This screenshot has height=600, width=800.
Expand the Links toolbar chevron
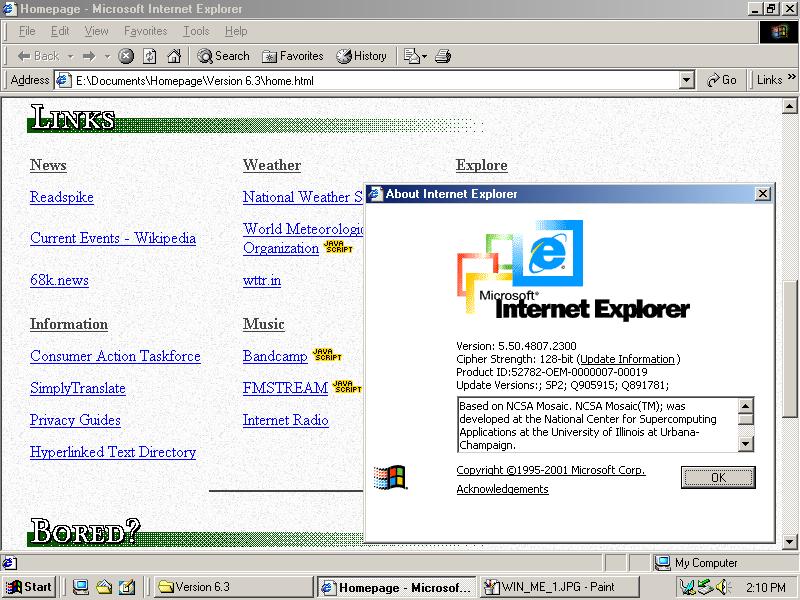[791, 77]
